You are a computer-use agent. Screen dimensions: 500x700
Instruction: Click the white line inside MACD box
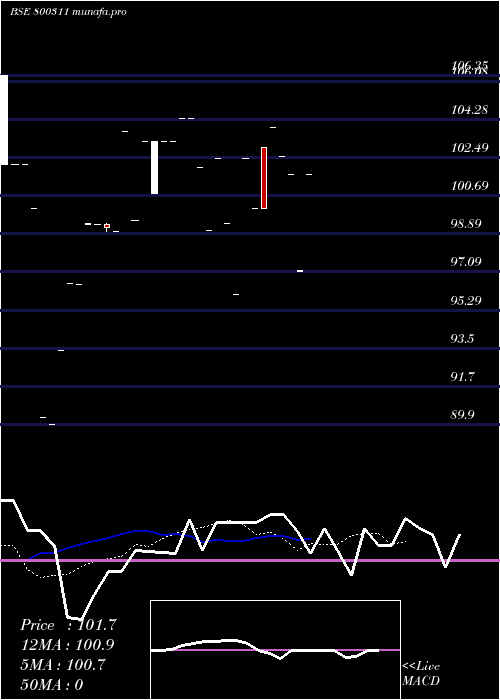coord(265,649)
